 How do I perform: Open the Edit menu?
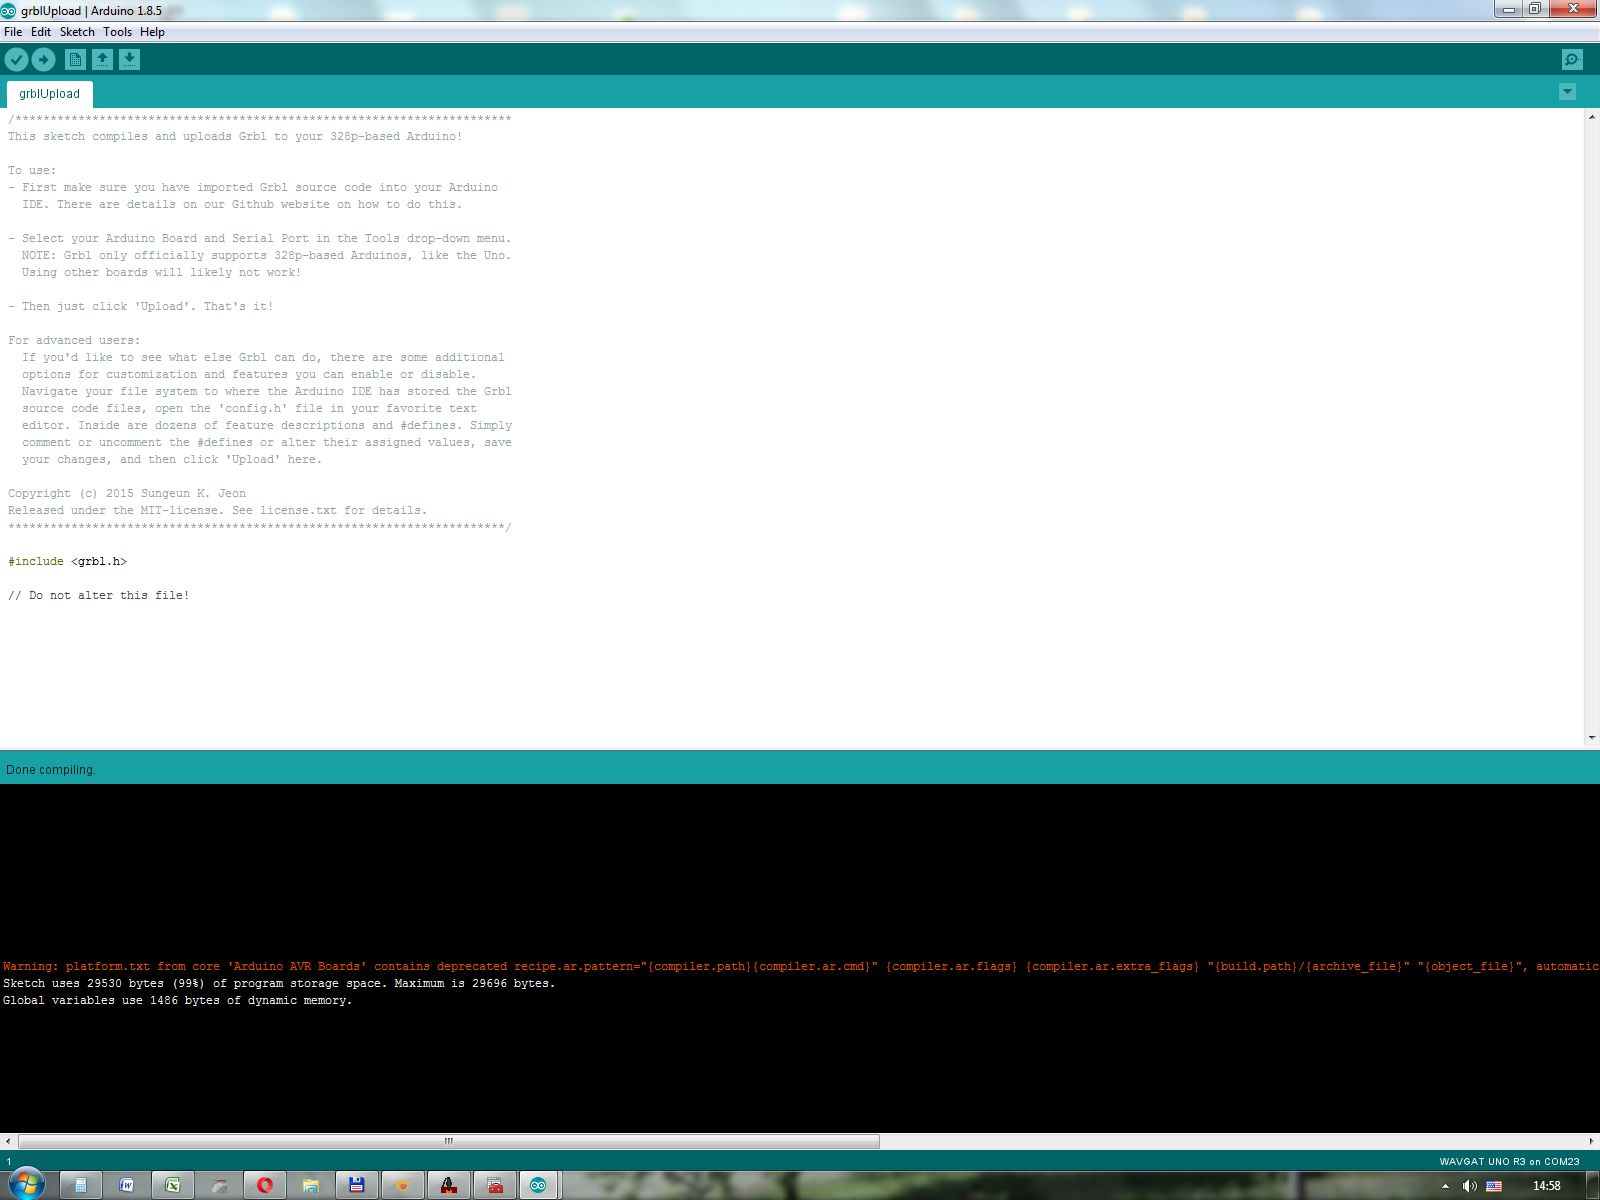pyautogui.click(x=41, y=32)
